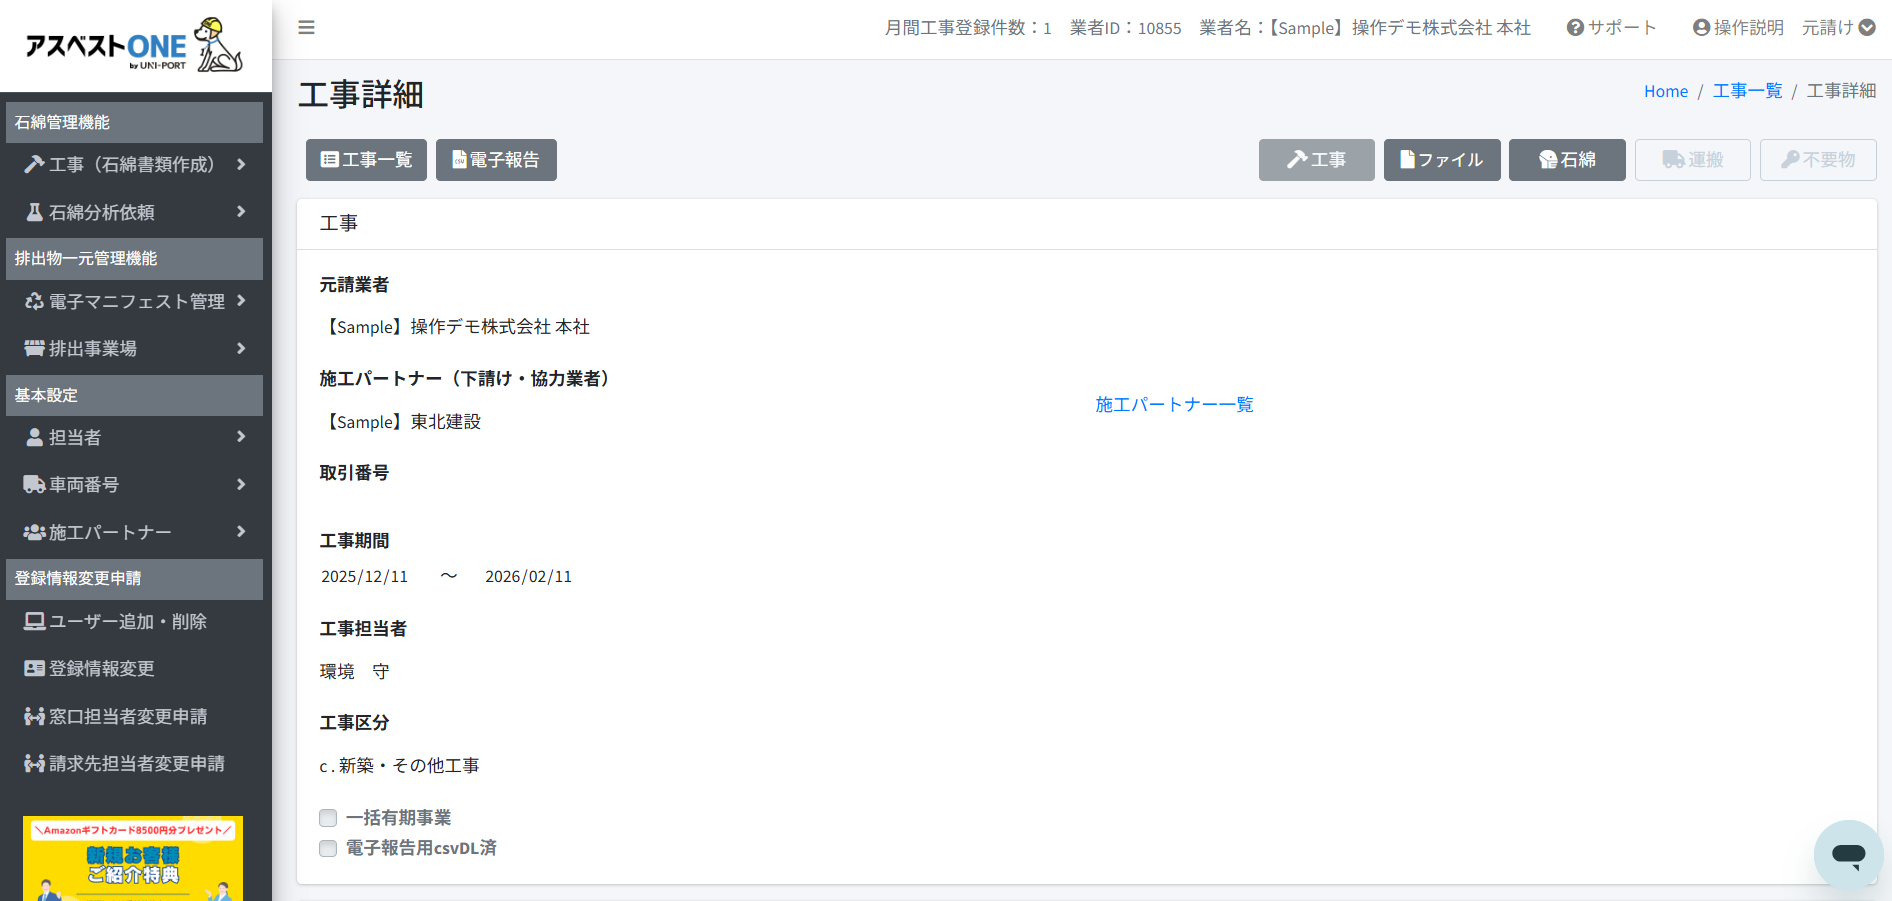
Task: Expand the 電子マニフェスト管理 menu
Action: [134, 301]
